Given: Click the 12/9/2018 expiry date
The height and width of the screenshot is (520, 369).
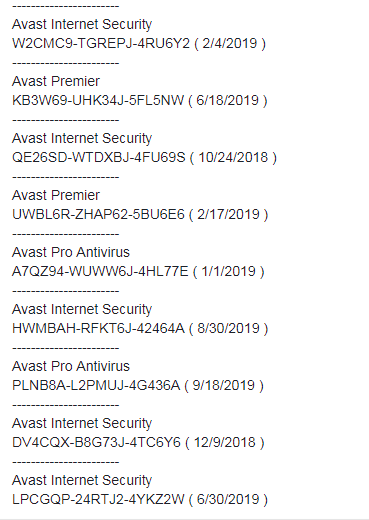Looking at the screenshot, I should [225, 442].
